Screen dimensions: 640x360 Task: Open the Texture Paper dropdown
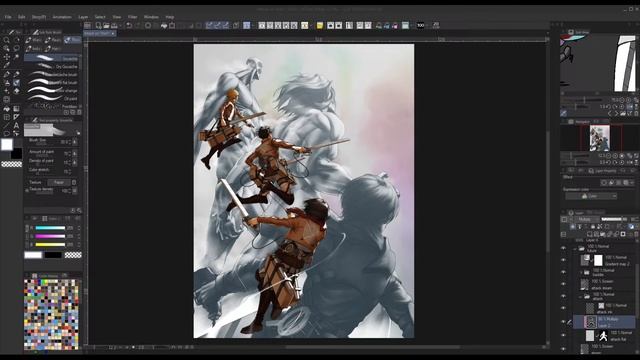(x=60, y=182)
